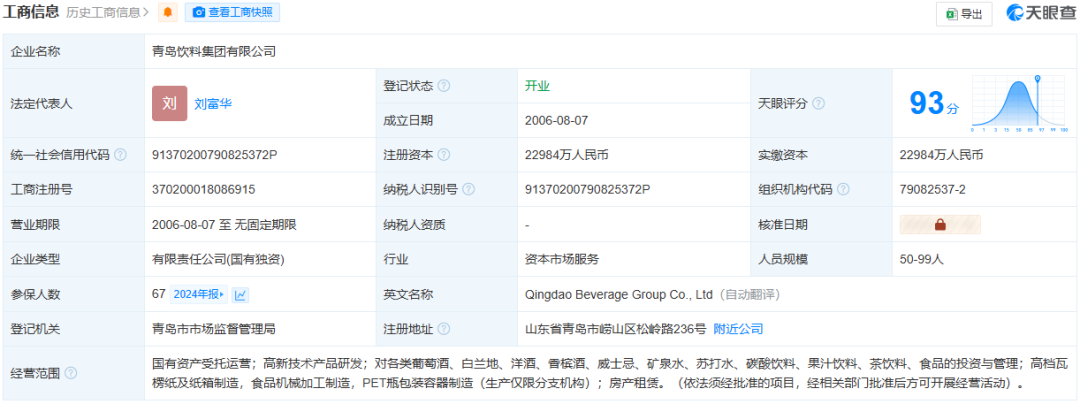Click 50-99人 staff size value
Screen dimensions: 1080x404
click(921, 259)
